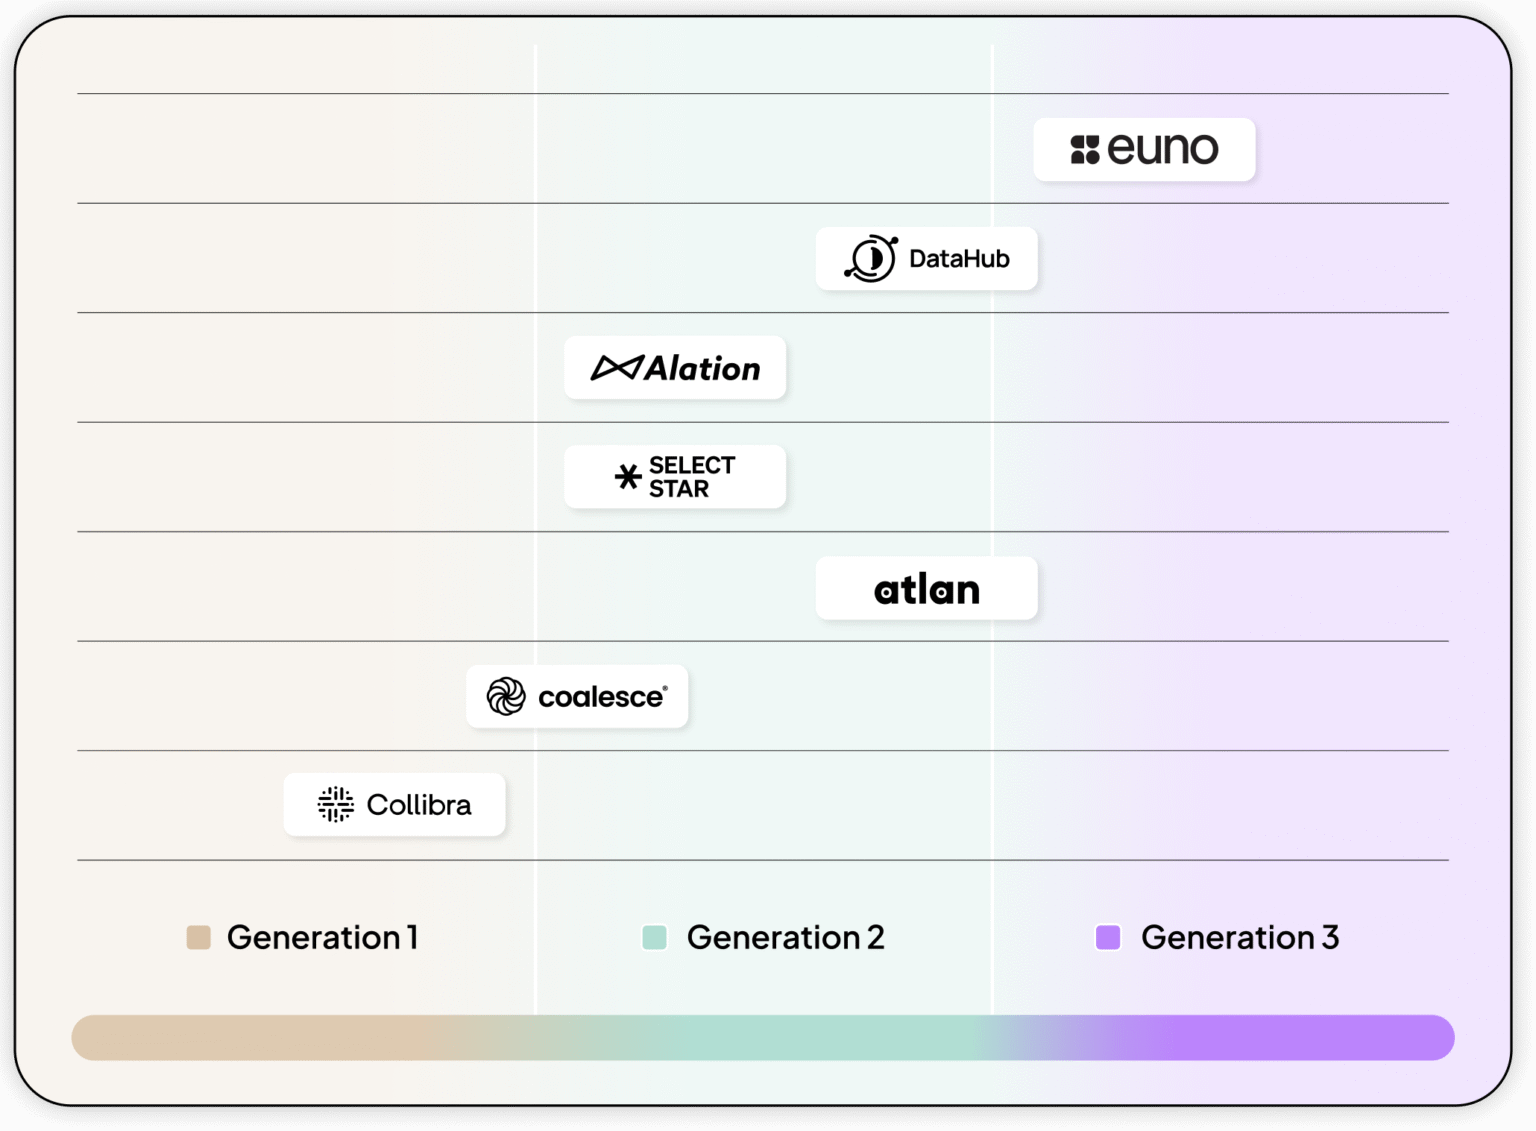This screenshot has width=1536, height=1131.
Task: Click the coalesce wordmark text
Action: (x=601, y=697)
